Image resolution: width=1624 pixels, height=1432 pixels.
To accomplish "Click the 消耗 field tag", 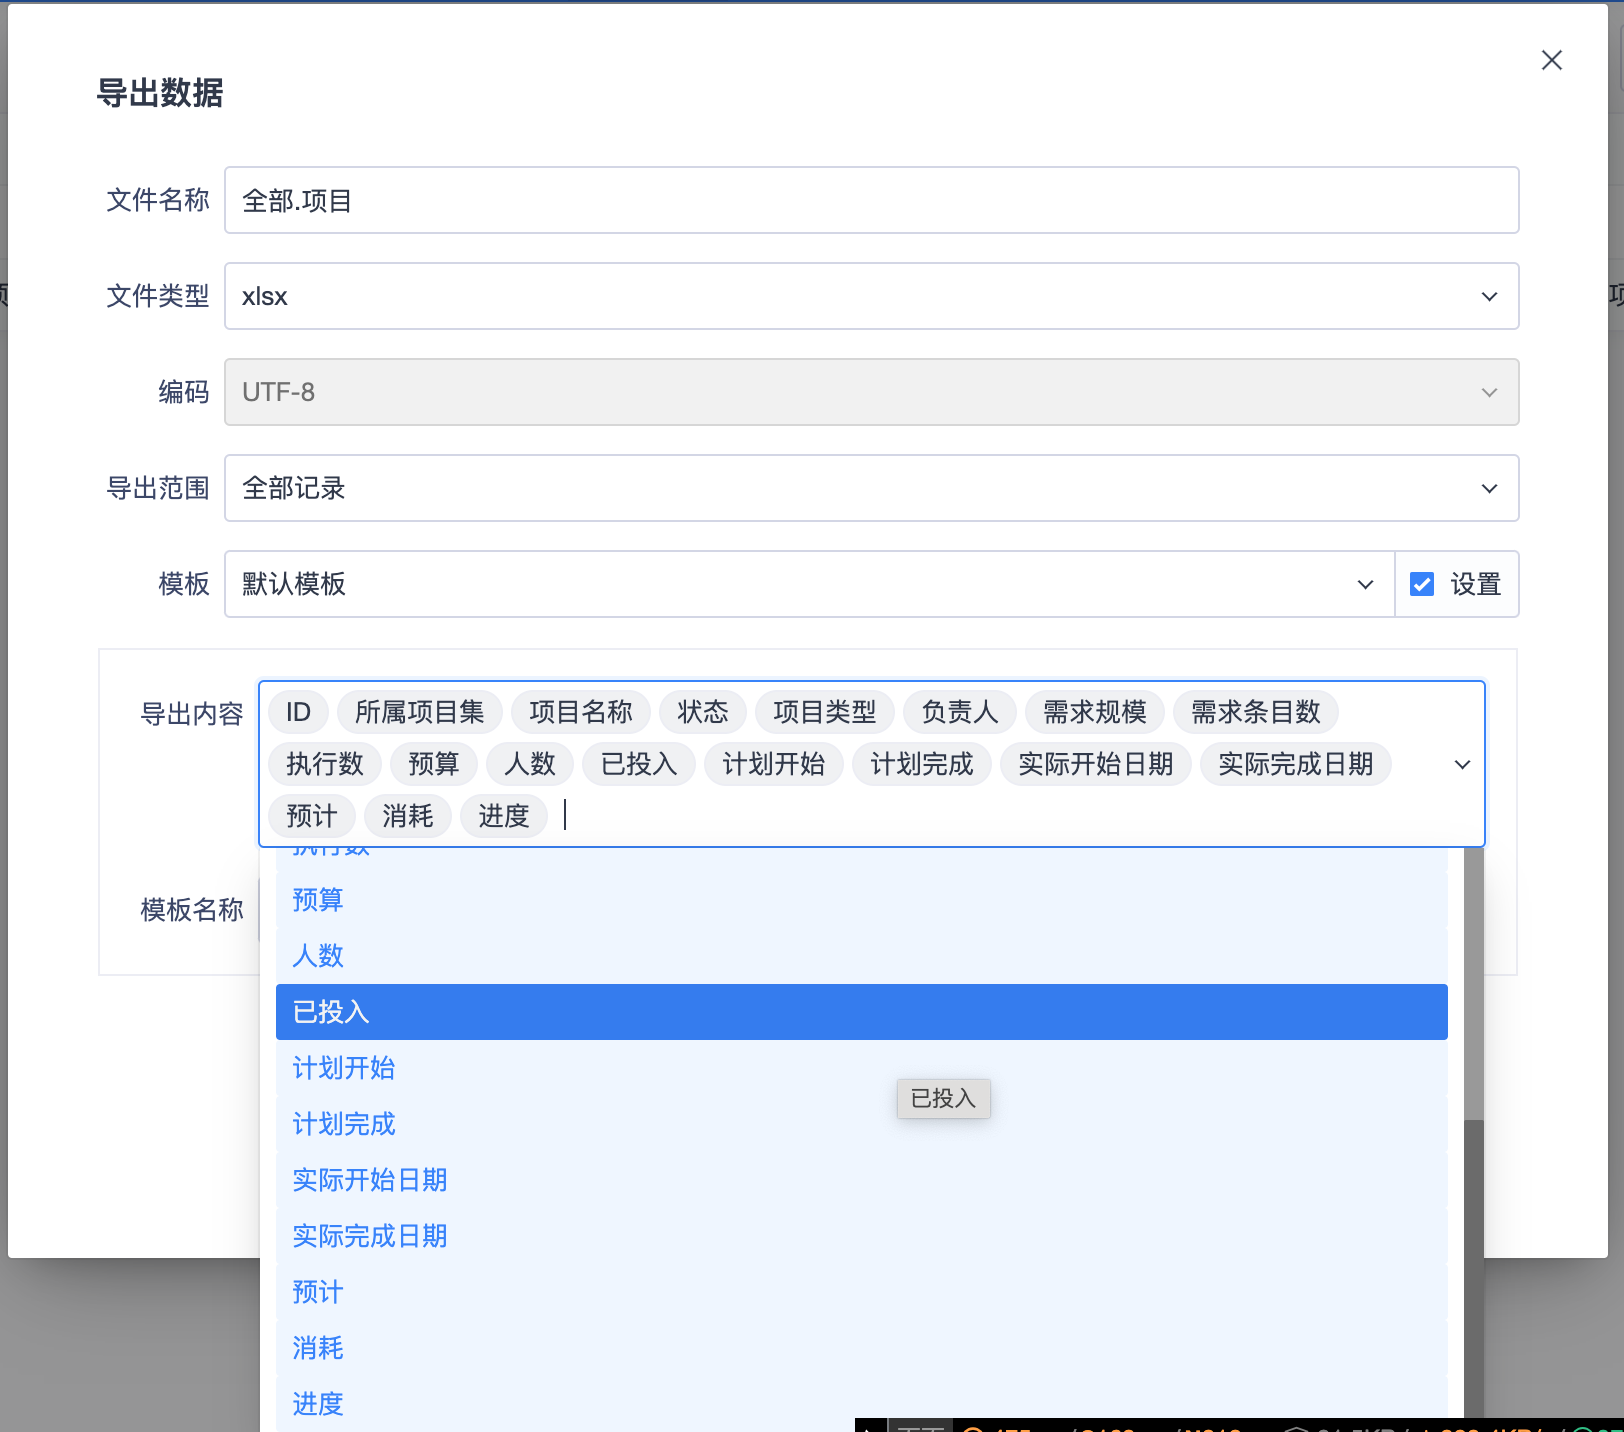I will pyautogui.click(x=407, y=816).
